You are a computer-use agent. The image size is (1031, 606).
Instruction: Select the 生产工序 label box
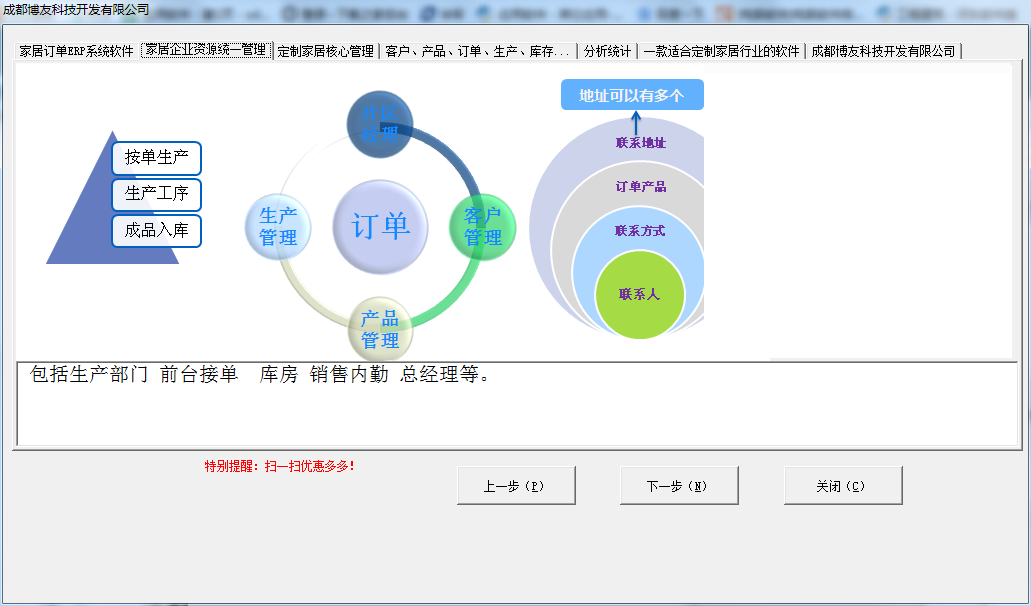tap(155, 194)
